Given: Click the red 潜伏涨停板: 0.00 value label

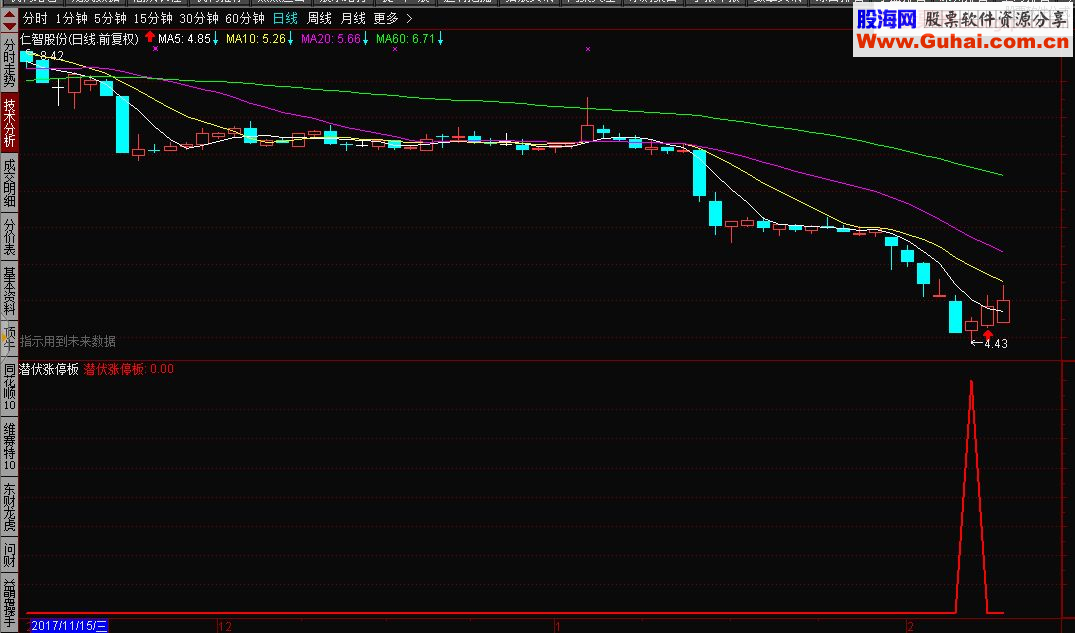Looking at the screenshot, I should 129,369.
